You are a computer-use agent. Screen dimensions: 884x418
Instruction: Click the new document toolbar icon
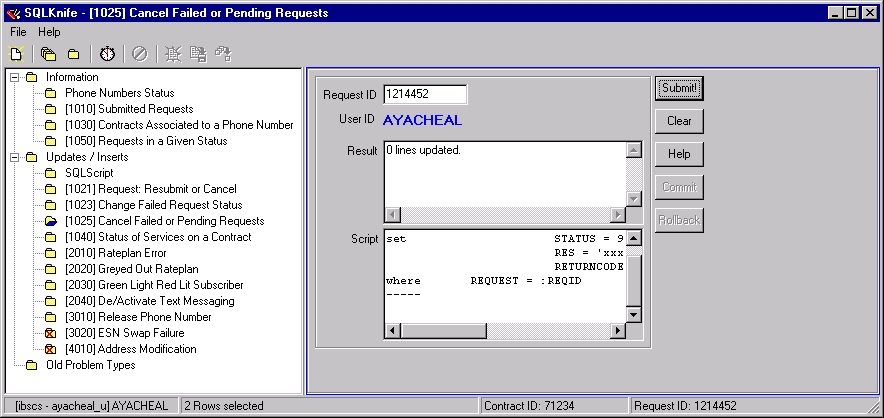tap(17, 53)
